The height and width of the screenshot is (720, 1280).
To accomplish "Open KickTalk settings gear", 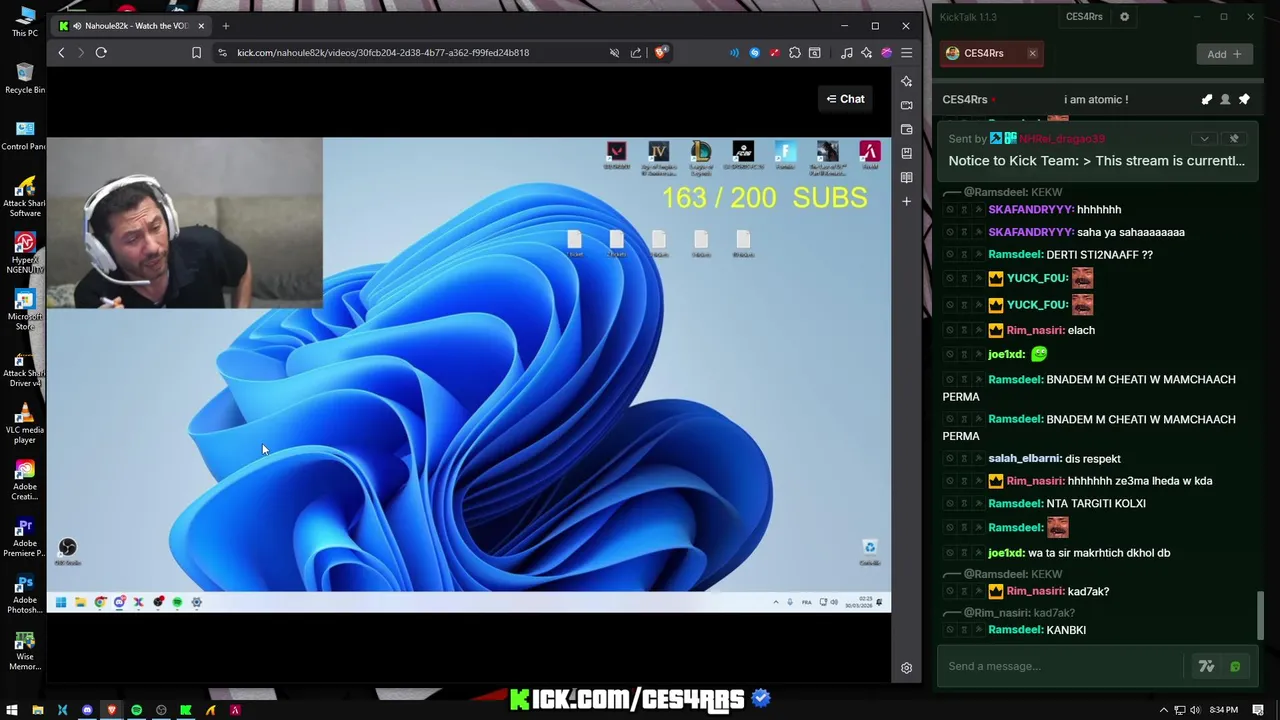I will tap(1124, 17).
